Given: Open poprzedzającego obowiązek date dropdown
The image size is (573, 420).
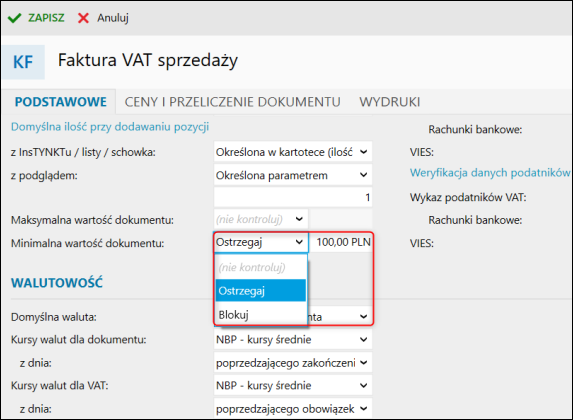Looking at the screenshot, I should point(293,408).
